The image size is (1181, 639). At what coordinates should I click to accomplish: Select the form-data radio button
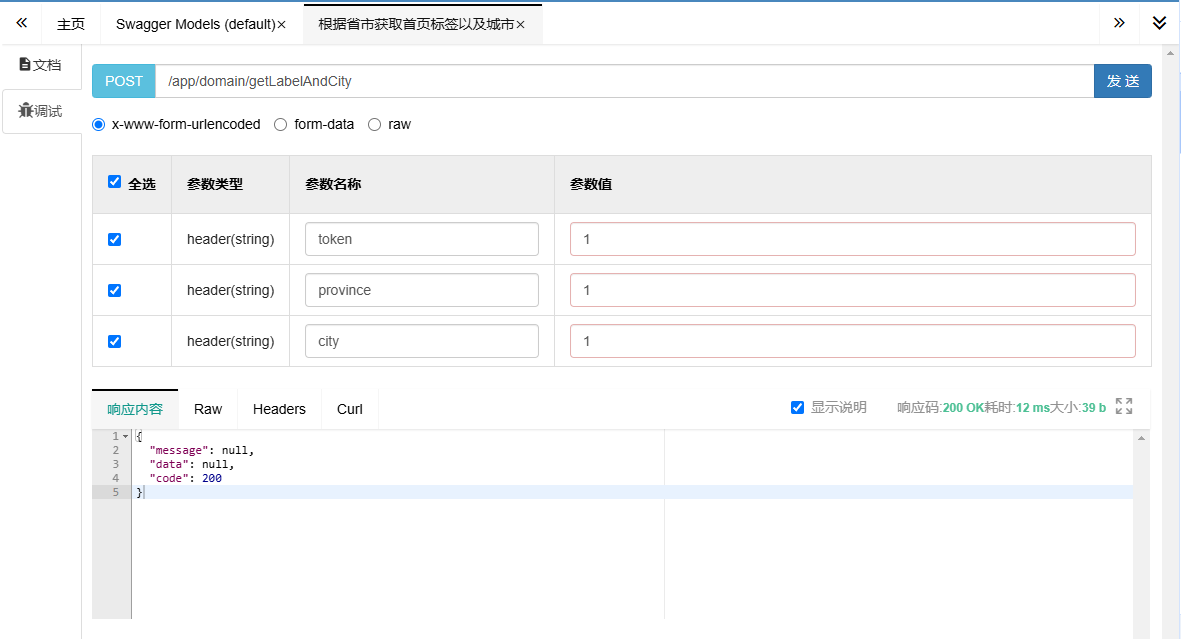(280, 124)
